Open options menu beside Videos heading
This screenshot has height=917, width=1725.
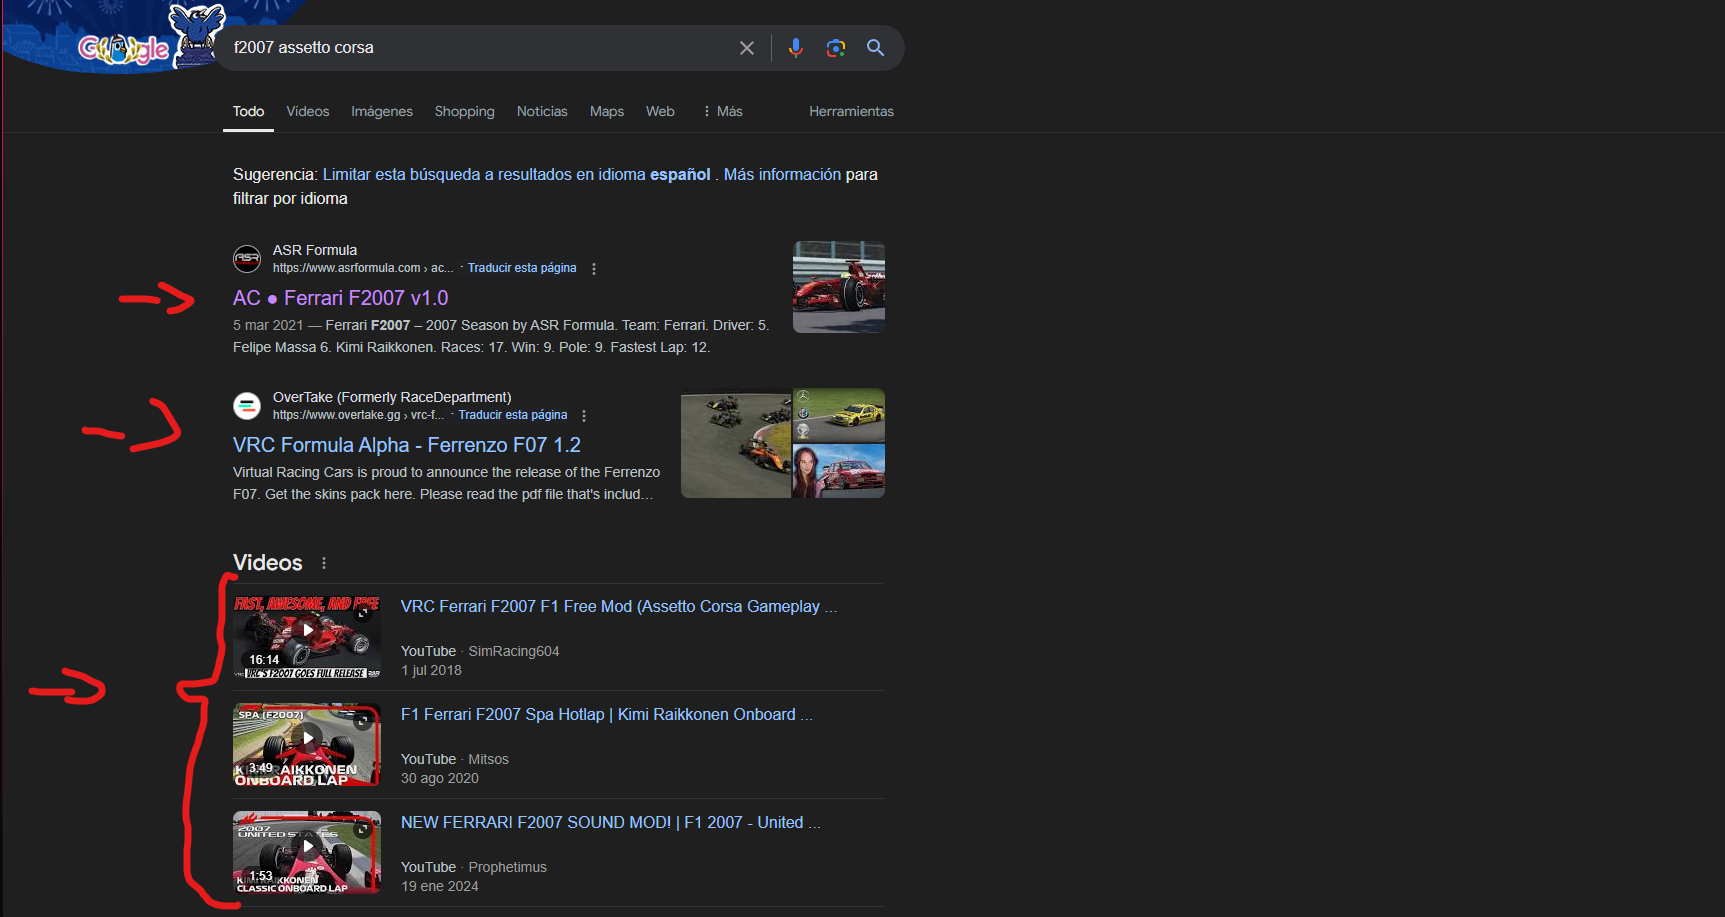coord(324,563)
